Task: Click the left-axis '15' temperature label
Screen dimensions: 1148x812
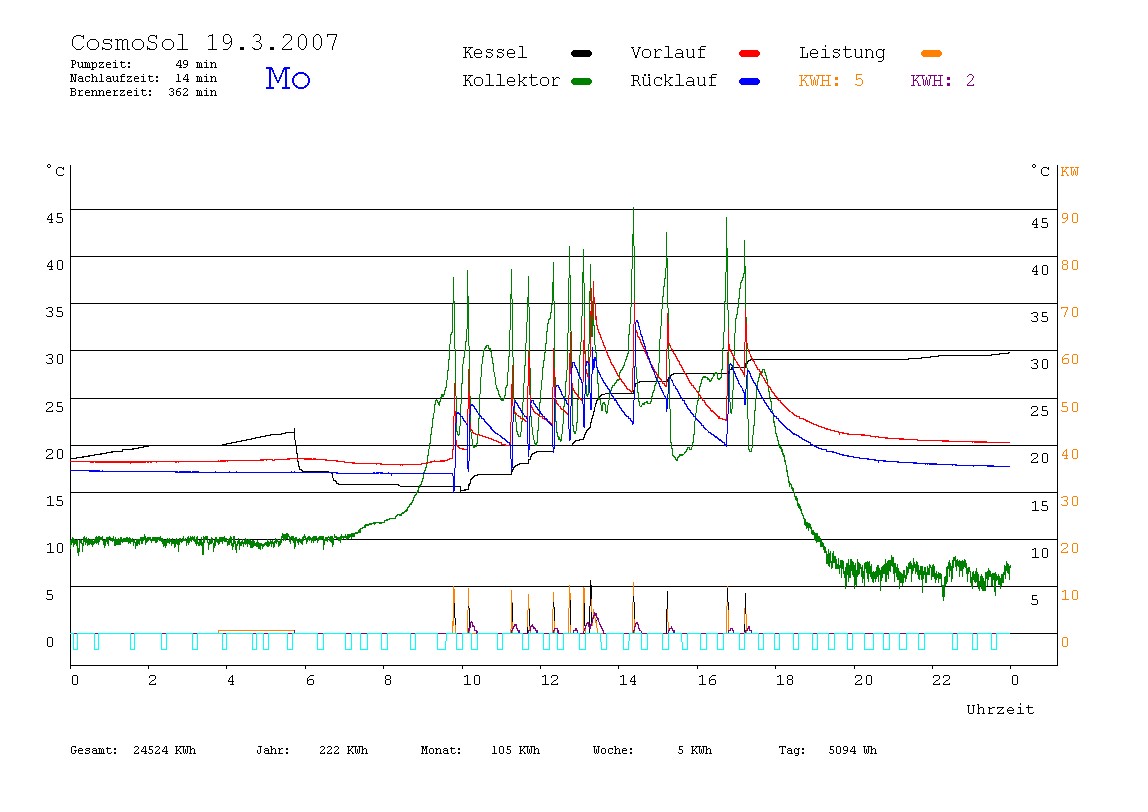Action: tap(55, 501)
